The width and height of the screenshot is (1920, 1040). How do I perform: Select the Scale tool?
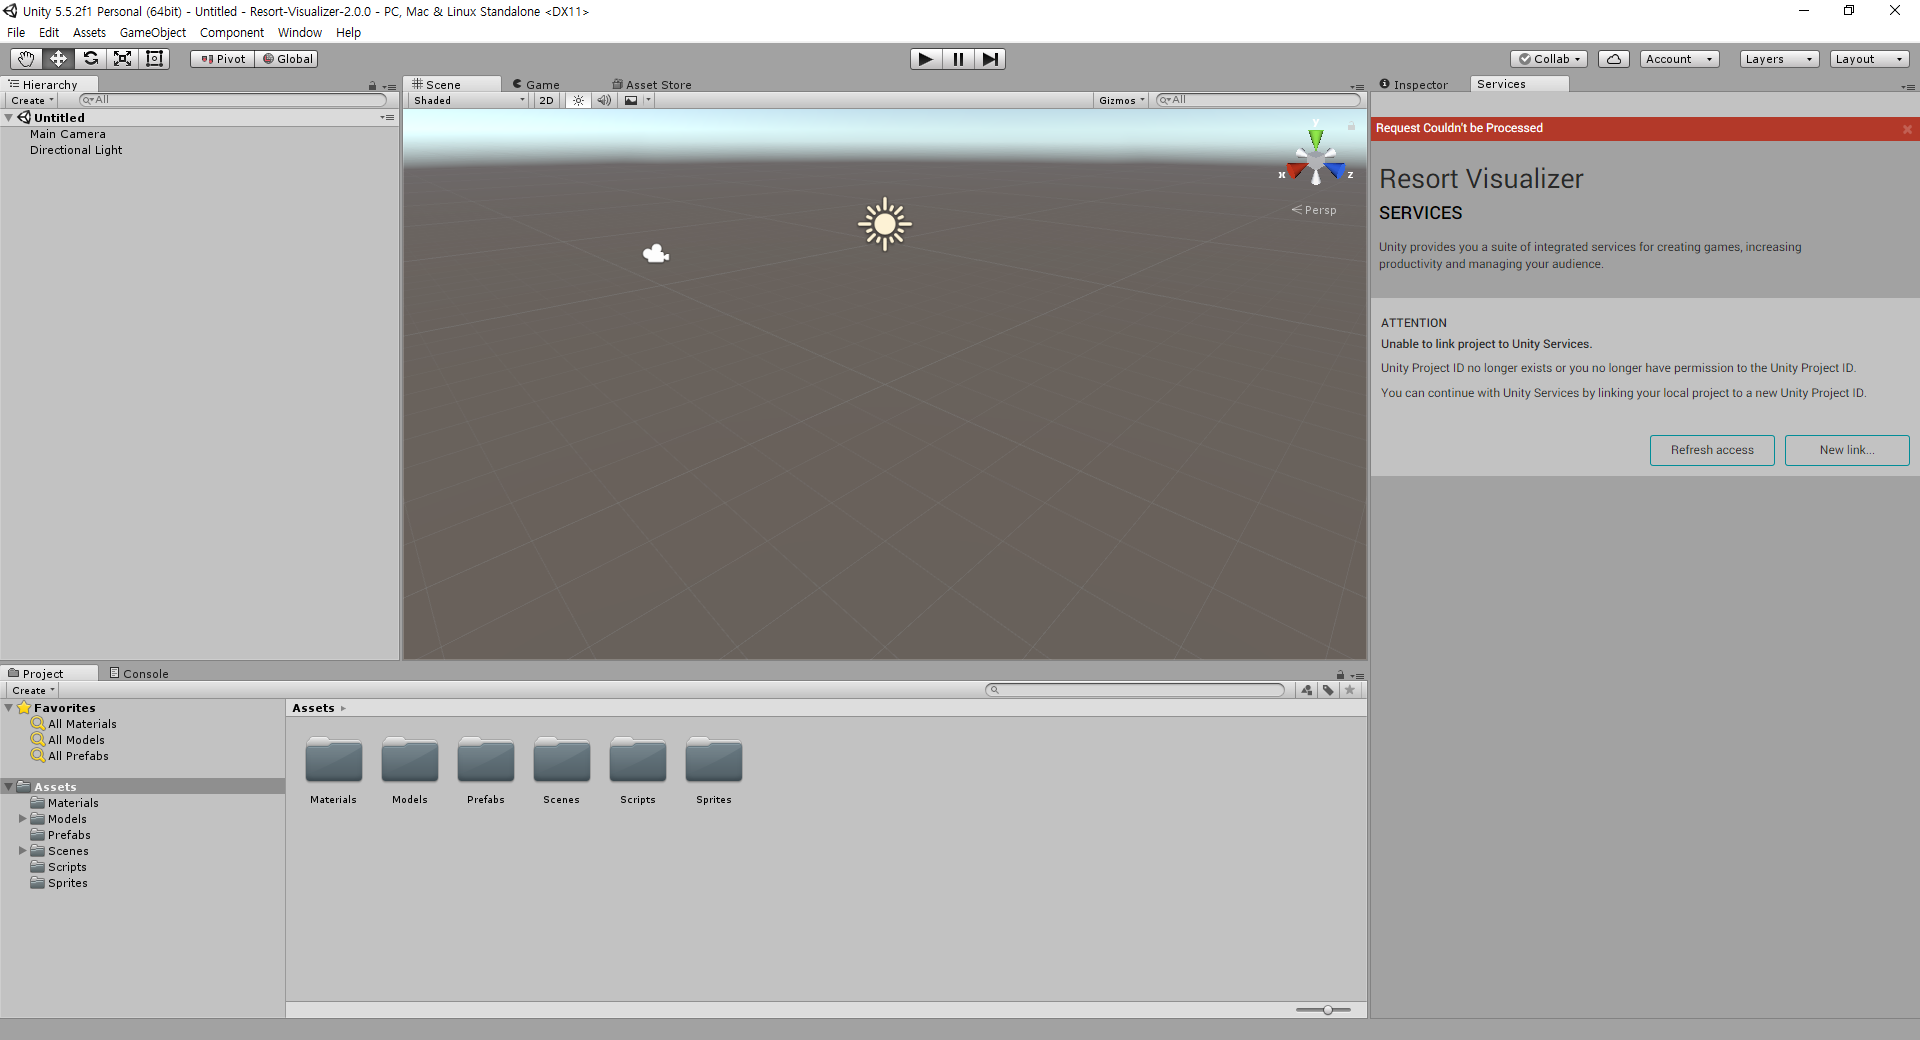coord(122,59)
